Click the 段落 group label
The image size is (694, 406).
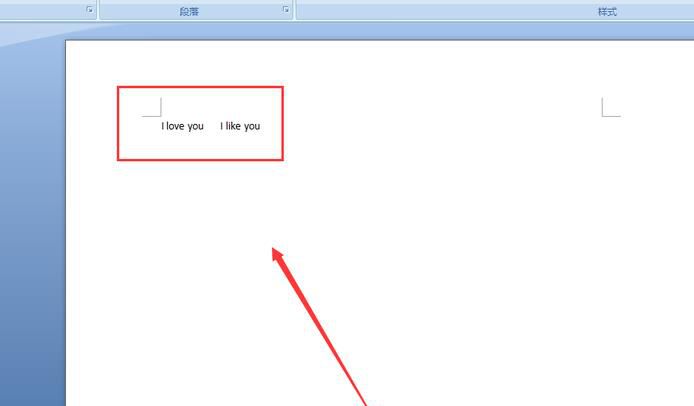(189, 10)
